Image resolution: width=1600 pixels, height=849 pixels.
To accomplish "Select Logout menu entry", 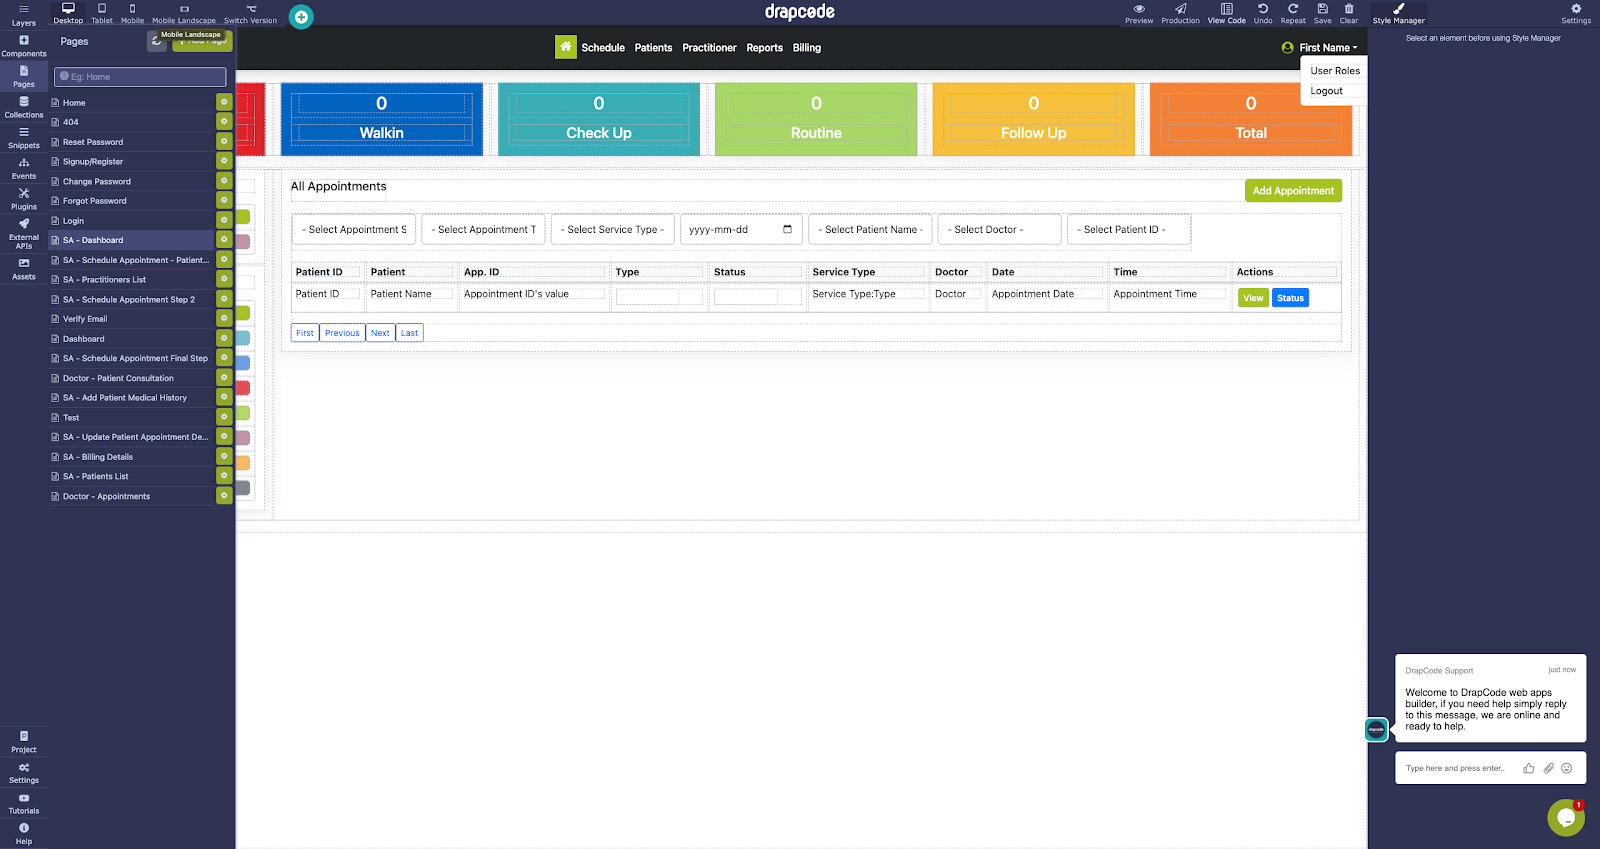I will click(x=1326, y=91).
